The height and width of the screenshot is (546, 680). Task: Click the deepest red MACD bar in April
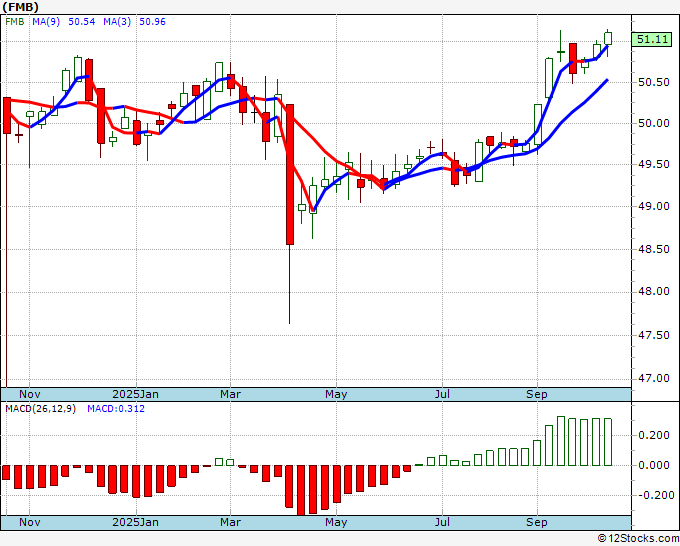tap(301, 490)
